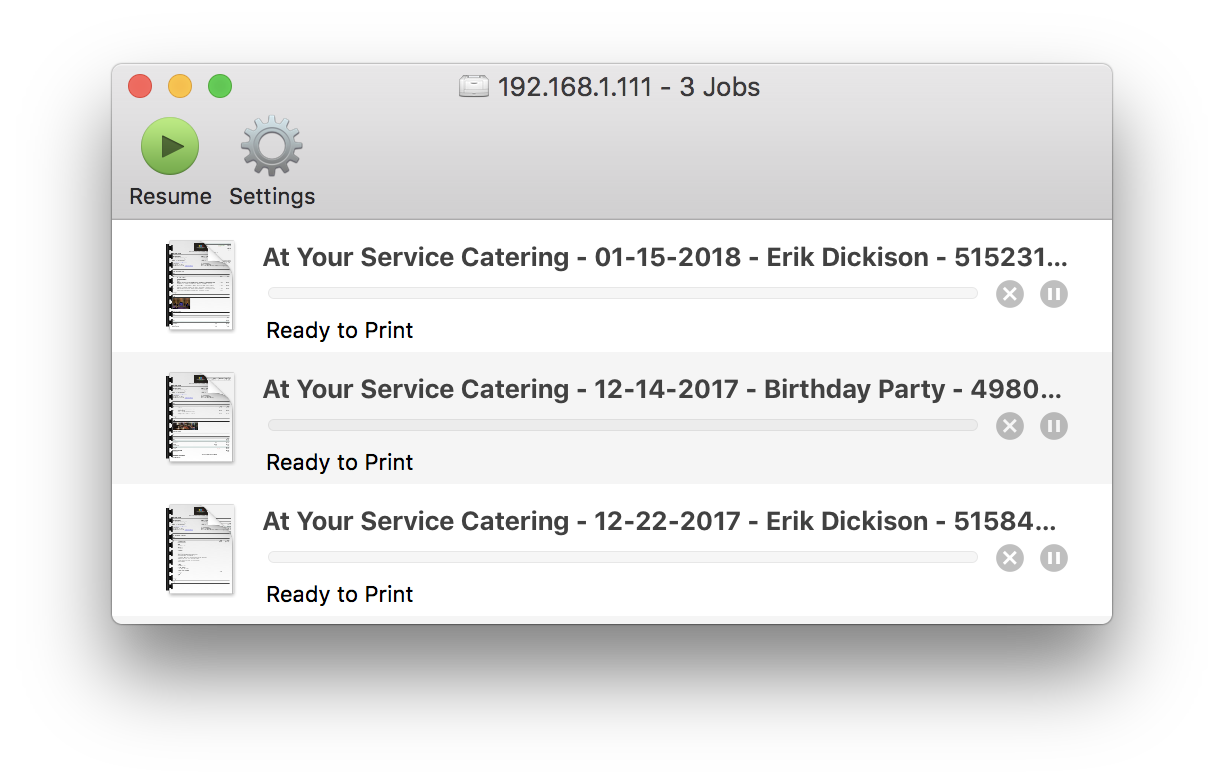1224x784 pixels.
Task: Pause the 12-22-2017 Erik Dickison job
Action: click(x=1054, y=558)
